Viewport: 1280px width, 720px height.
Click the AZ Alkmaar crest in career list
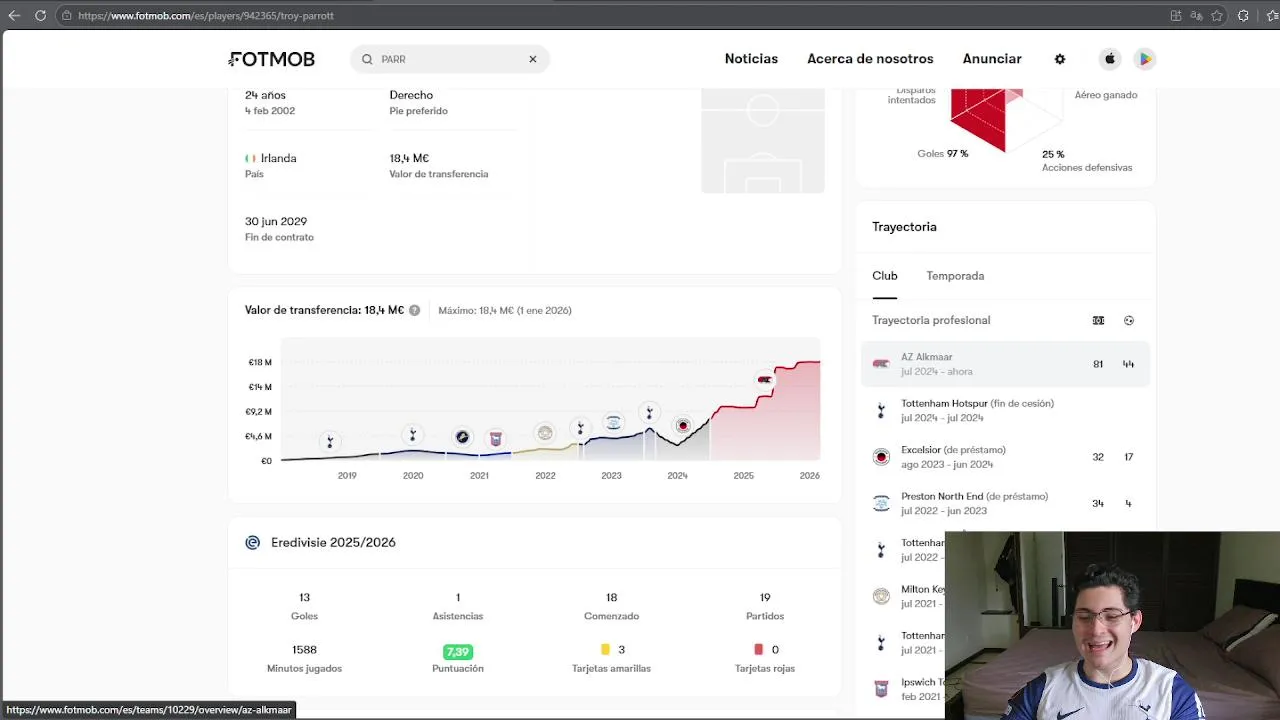coord(881,364)
